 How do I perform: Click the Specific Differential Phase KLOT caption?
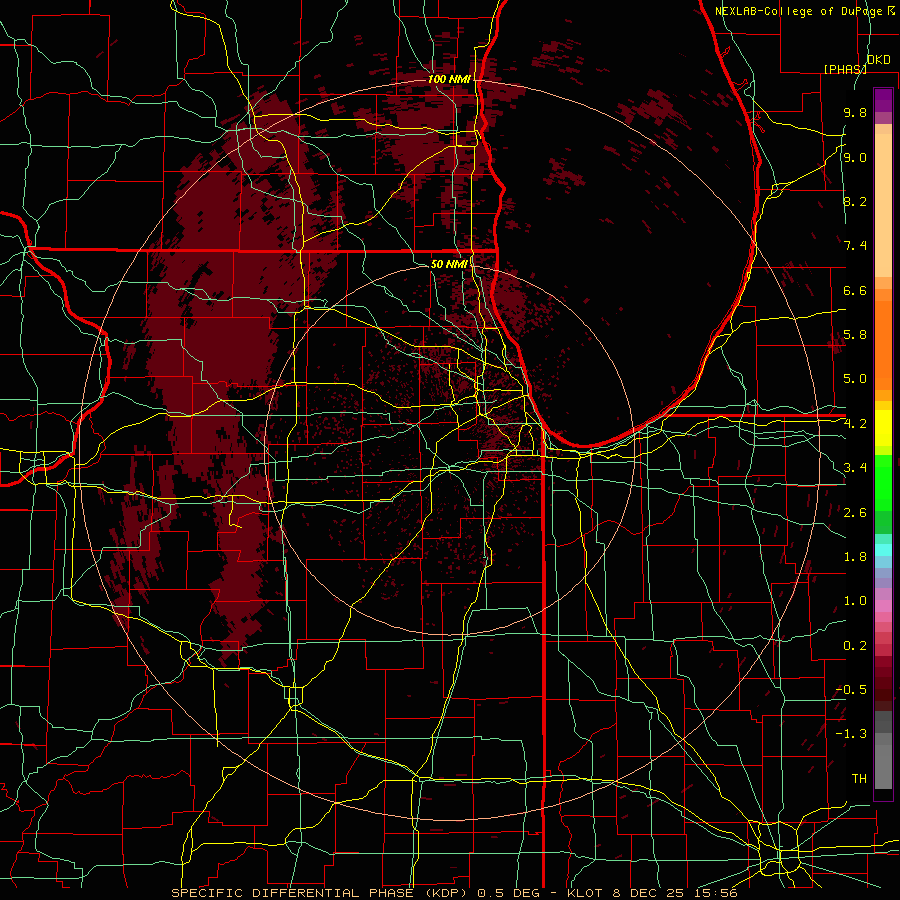click(454, 893)
